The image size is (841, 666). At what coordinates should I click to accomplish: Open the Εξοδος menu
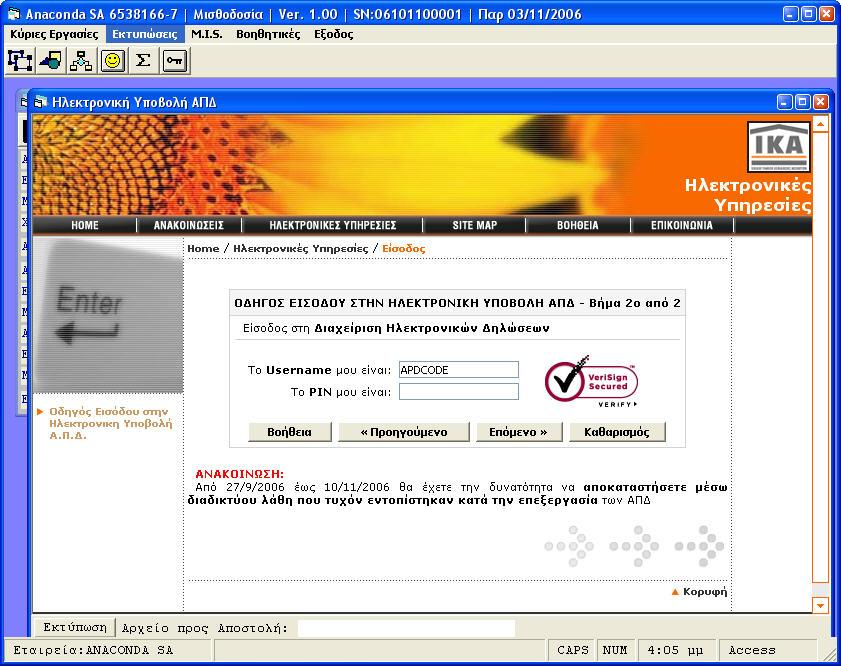coord(334,34)
